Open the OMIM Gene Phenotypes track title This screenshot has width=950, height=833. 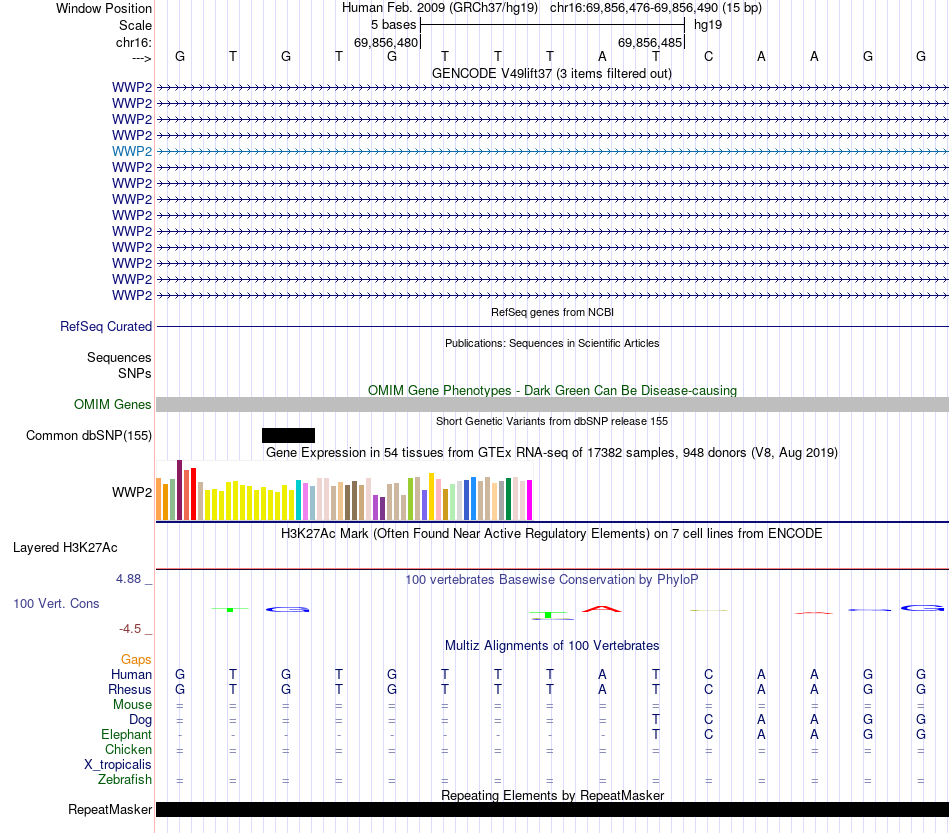pos(552,390)
